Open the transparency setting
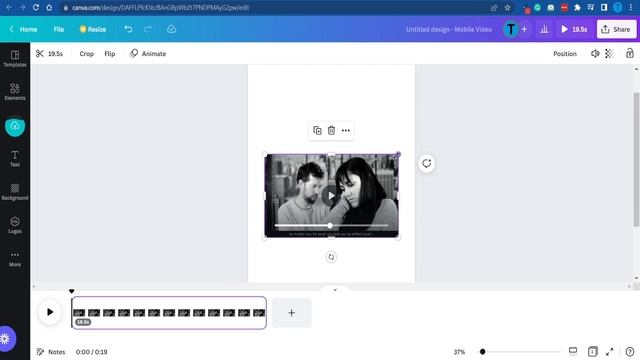The width and height of the screenshot is (640, 360). (x=609, y=53)
